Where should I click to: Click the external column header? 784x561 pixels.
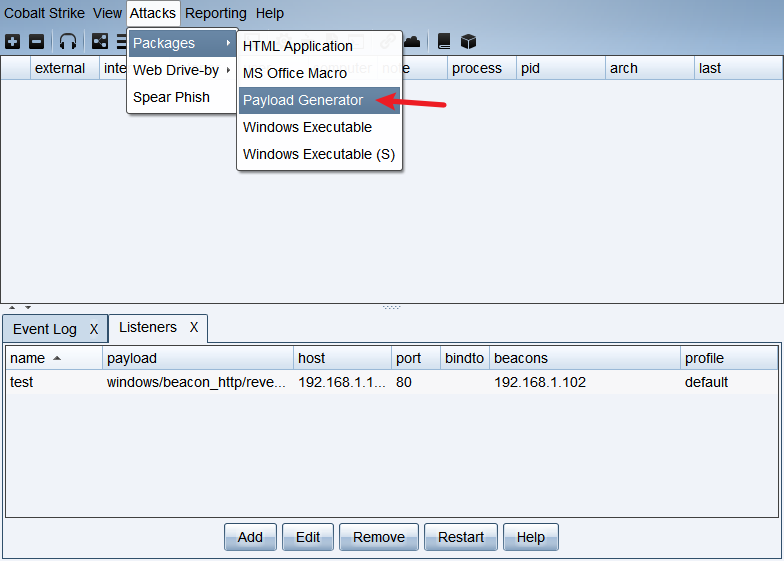click(64, 68)
